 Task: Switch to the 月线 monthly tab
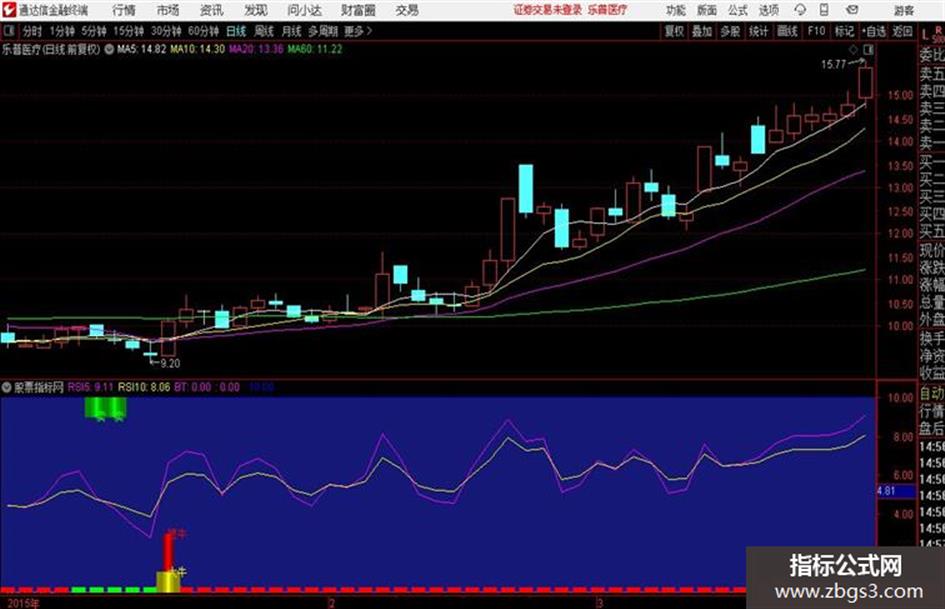coord(292,31)
